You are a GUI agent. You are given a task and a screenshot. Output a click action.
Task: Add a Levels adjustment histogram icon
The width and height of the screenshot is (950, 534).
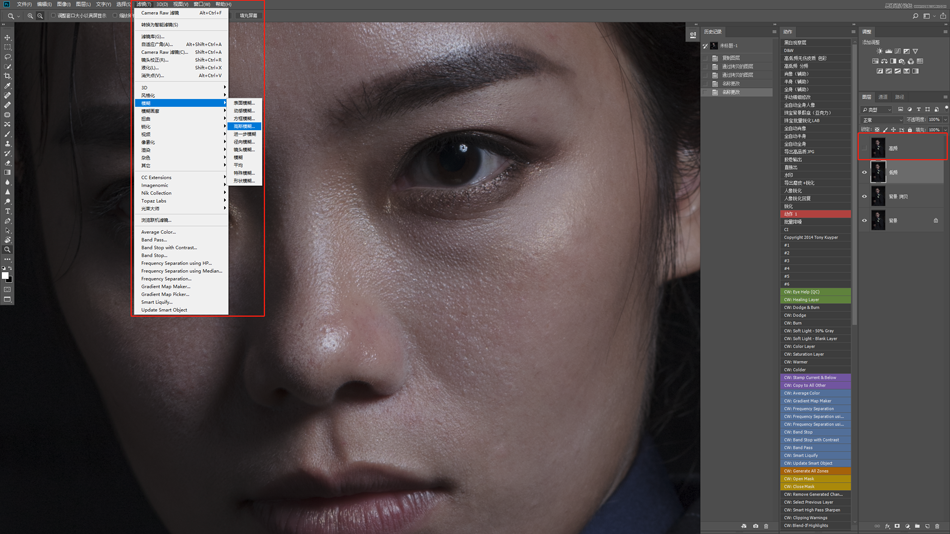pyautogui.click(x=889, y=52)
